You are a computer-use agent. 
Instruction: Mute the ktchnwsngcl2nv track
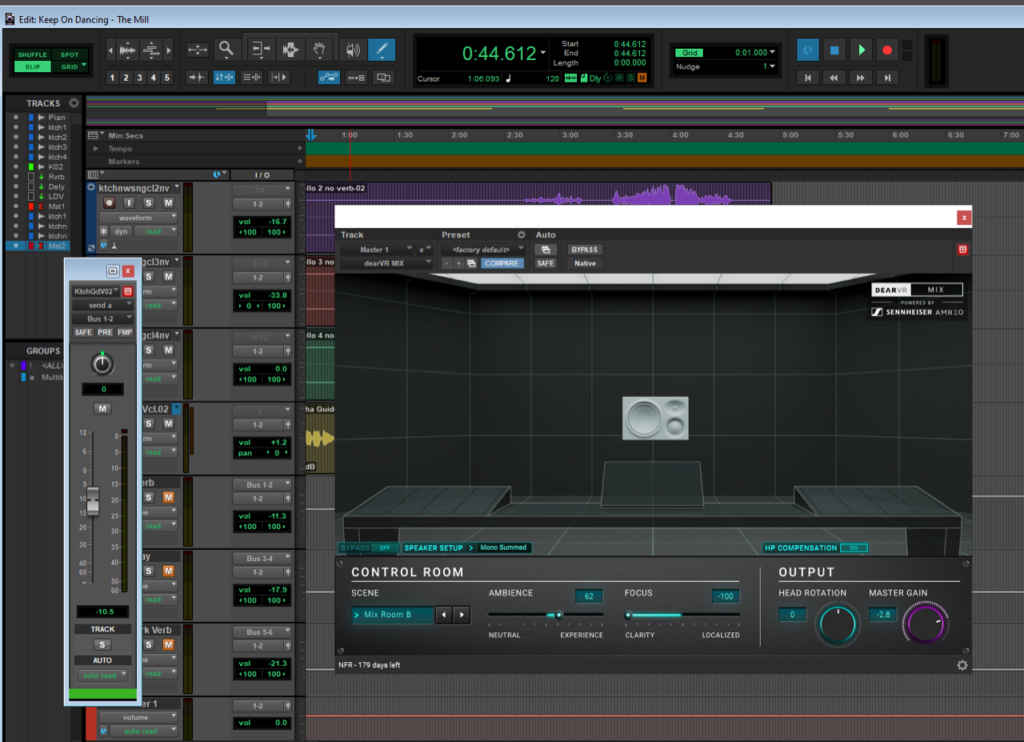click(x=168, y=203)
